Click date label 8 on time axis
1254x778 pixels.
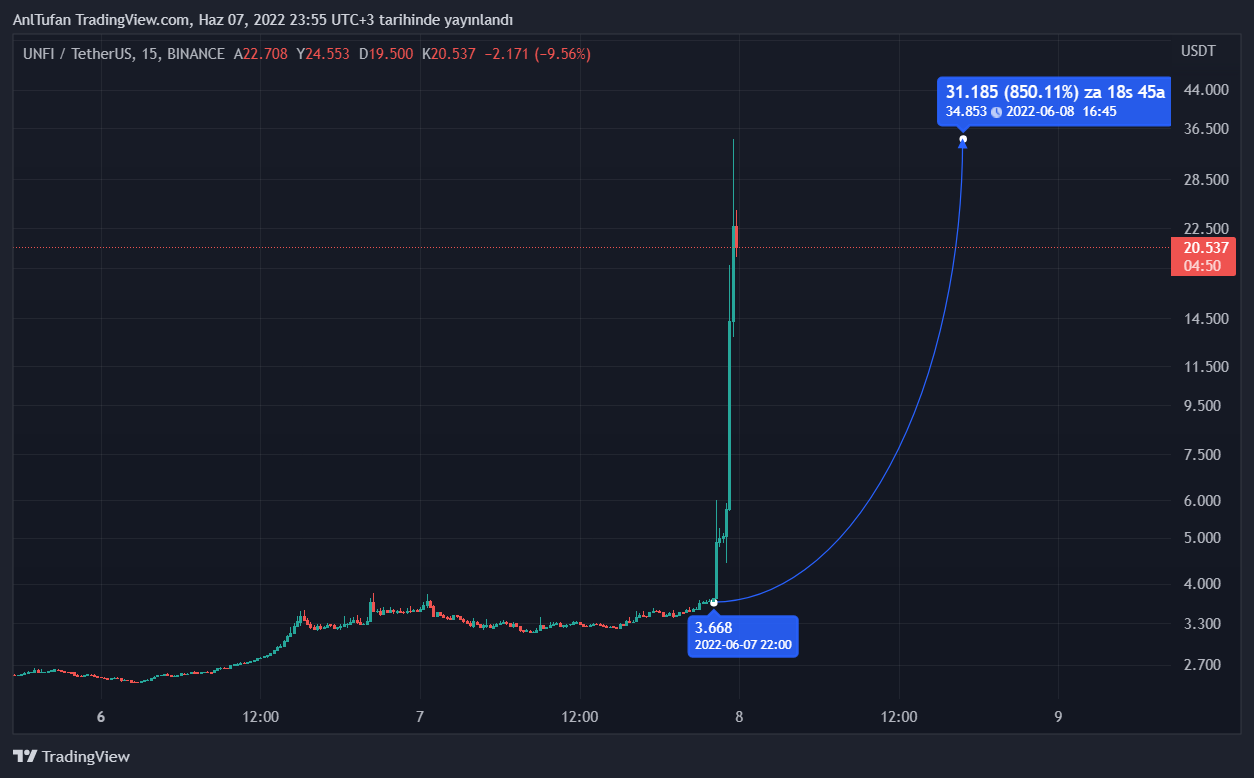(x=739, y=717)
